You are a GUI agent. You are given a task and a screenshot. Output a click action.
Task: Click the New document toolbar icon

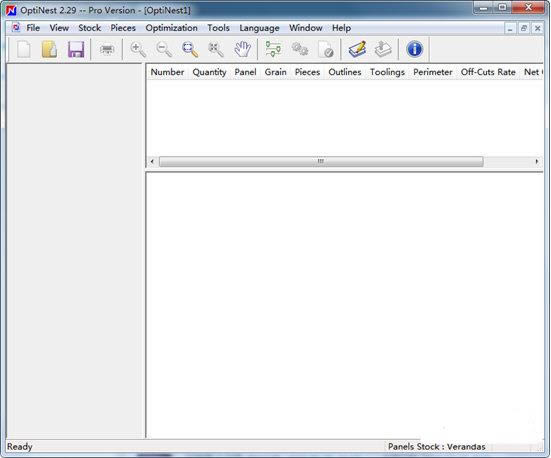24,49
